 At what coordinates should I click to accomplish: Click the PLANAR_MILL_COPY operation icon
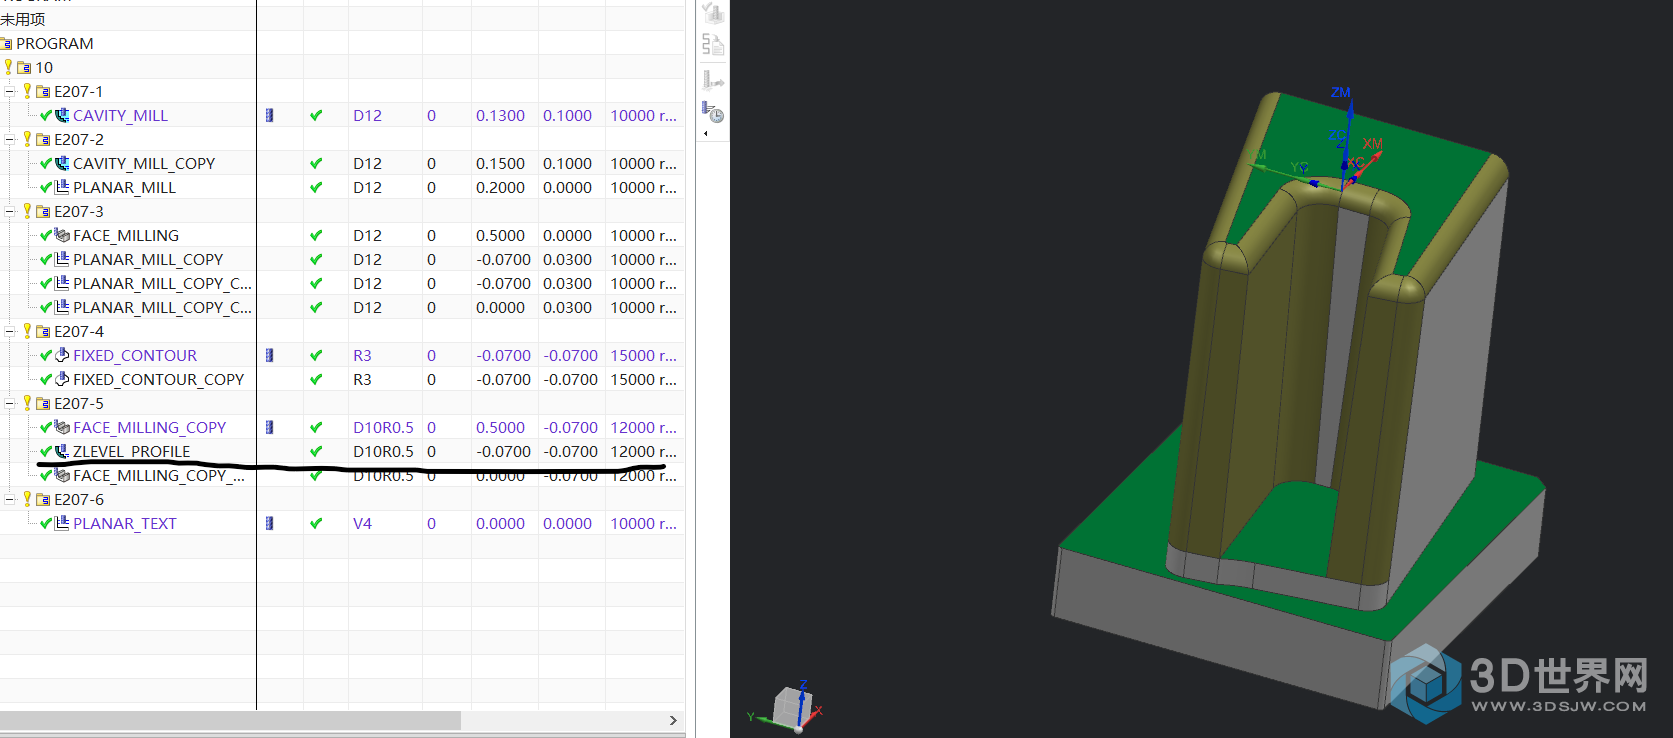[62, 259]
